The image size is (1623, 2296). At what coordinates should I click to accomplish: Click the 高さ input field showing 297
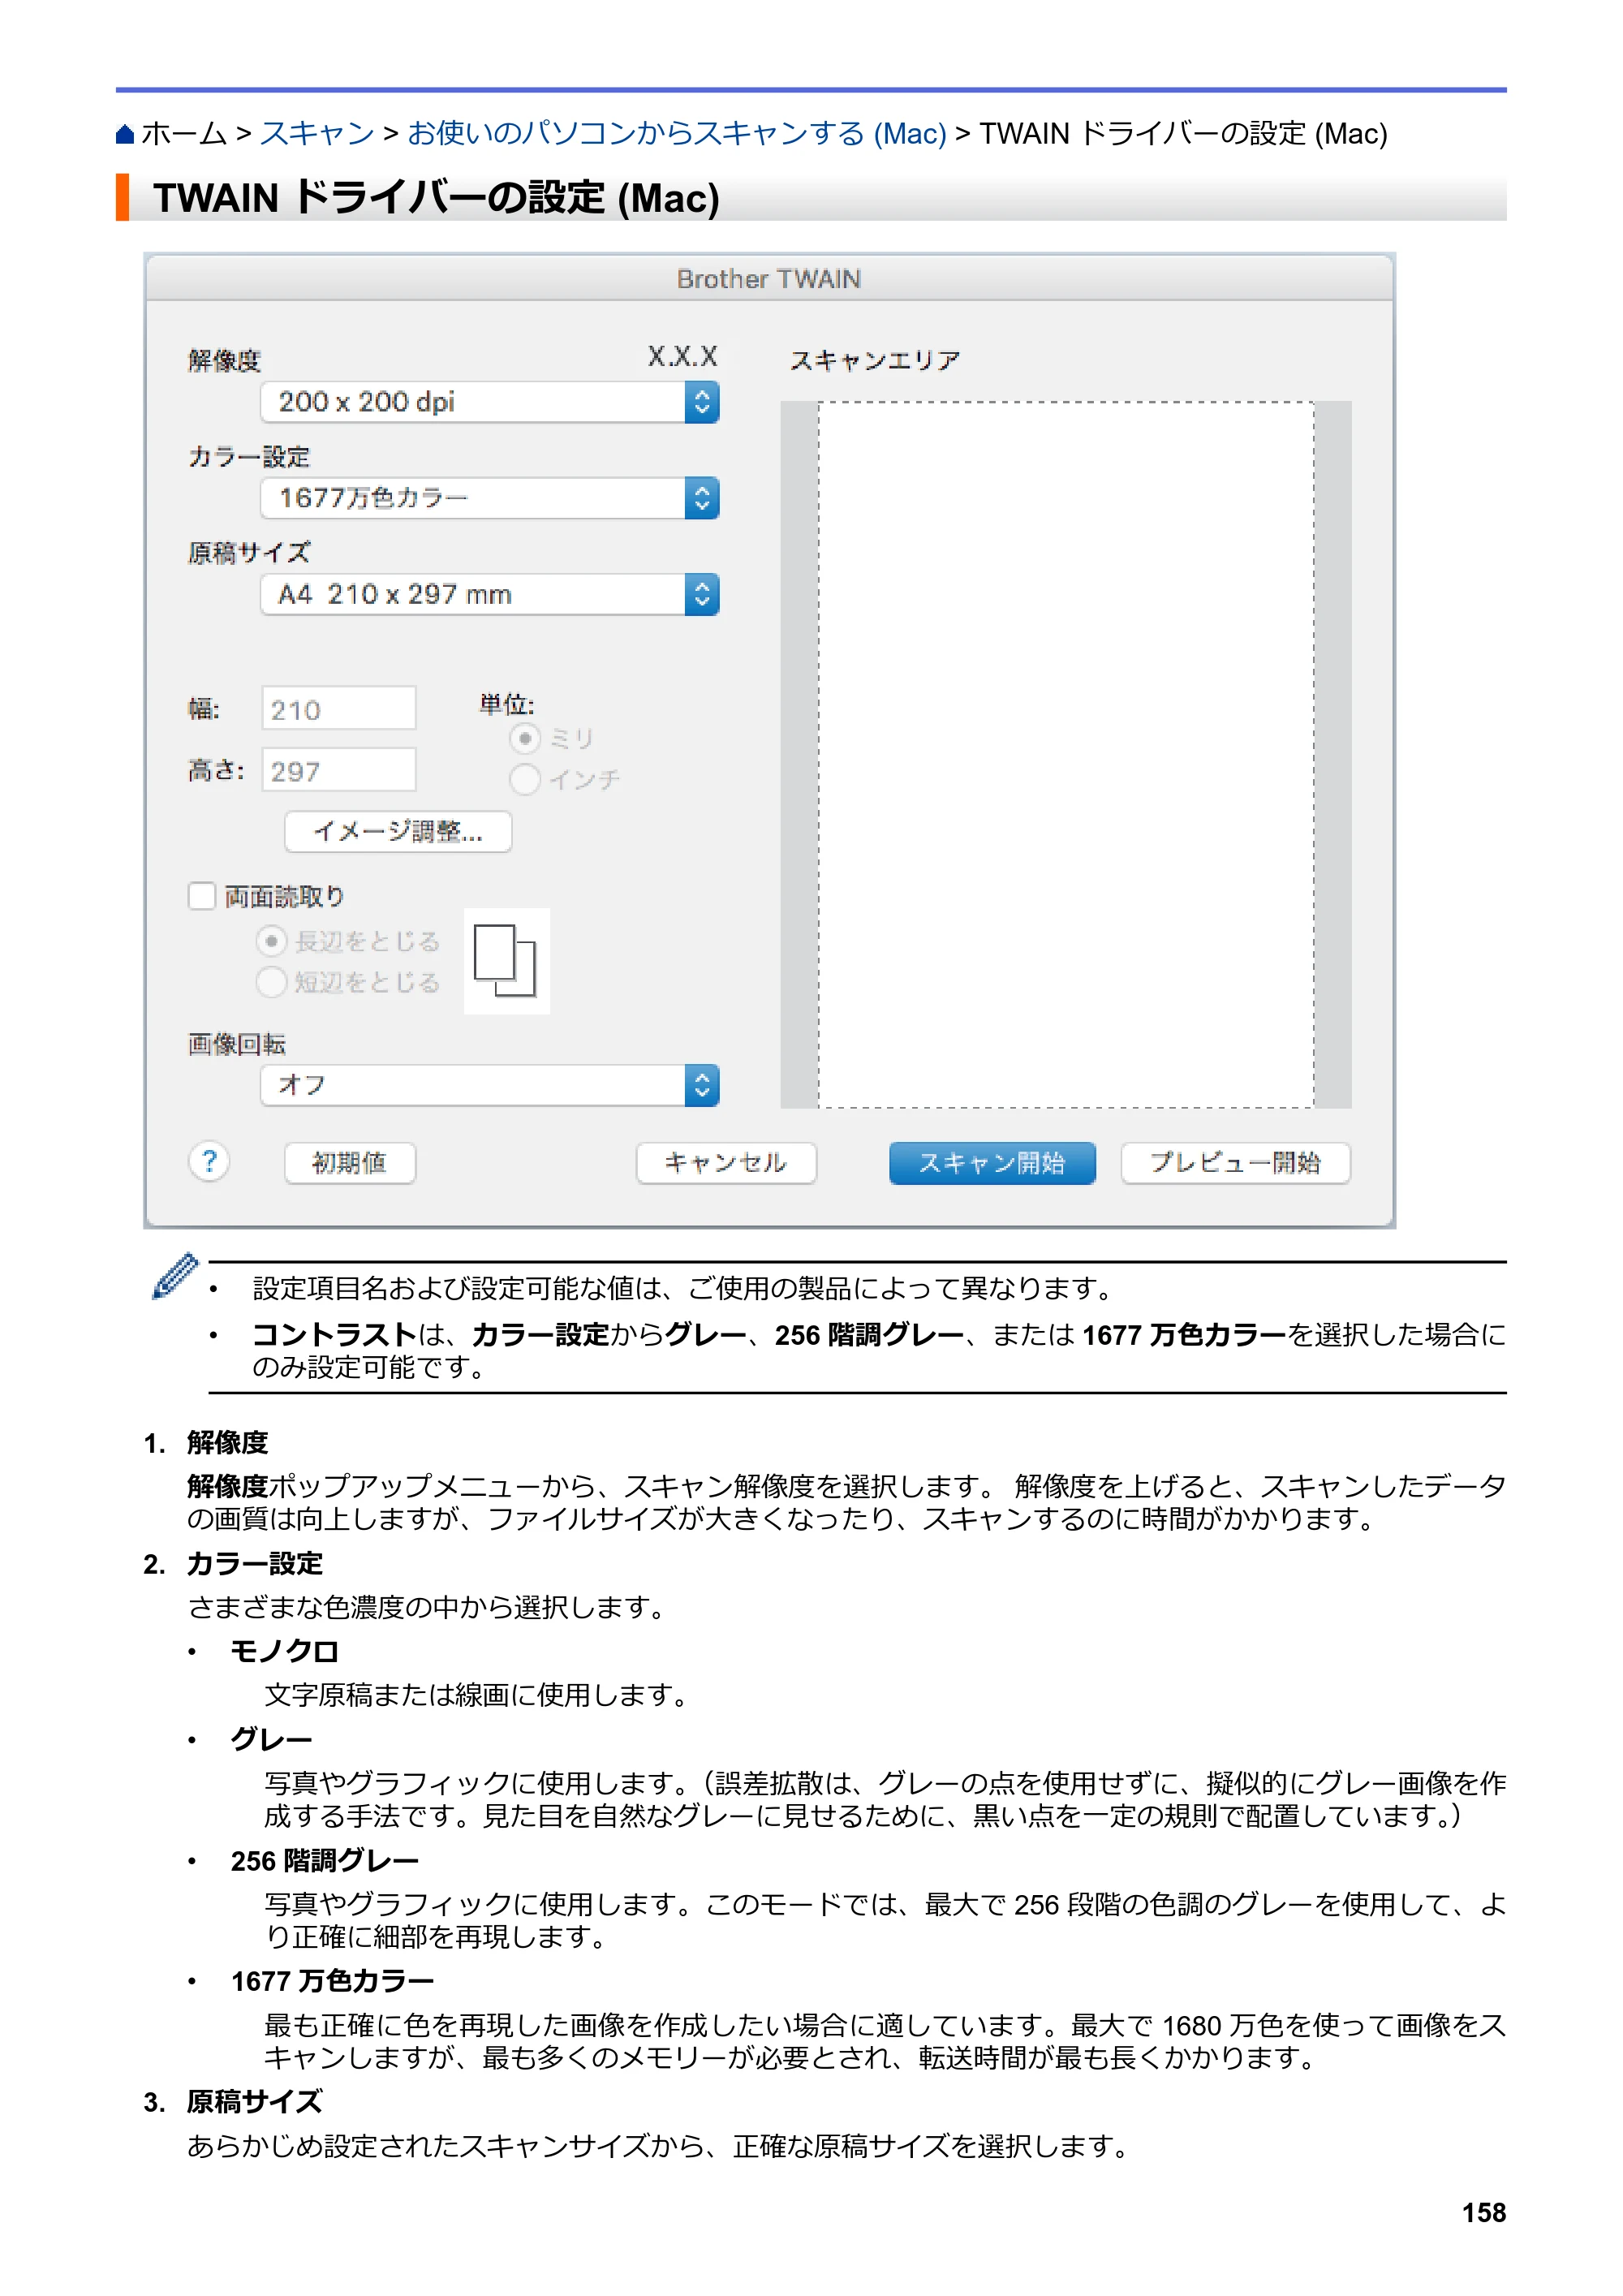[x=339, y=771]
